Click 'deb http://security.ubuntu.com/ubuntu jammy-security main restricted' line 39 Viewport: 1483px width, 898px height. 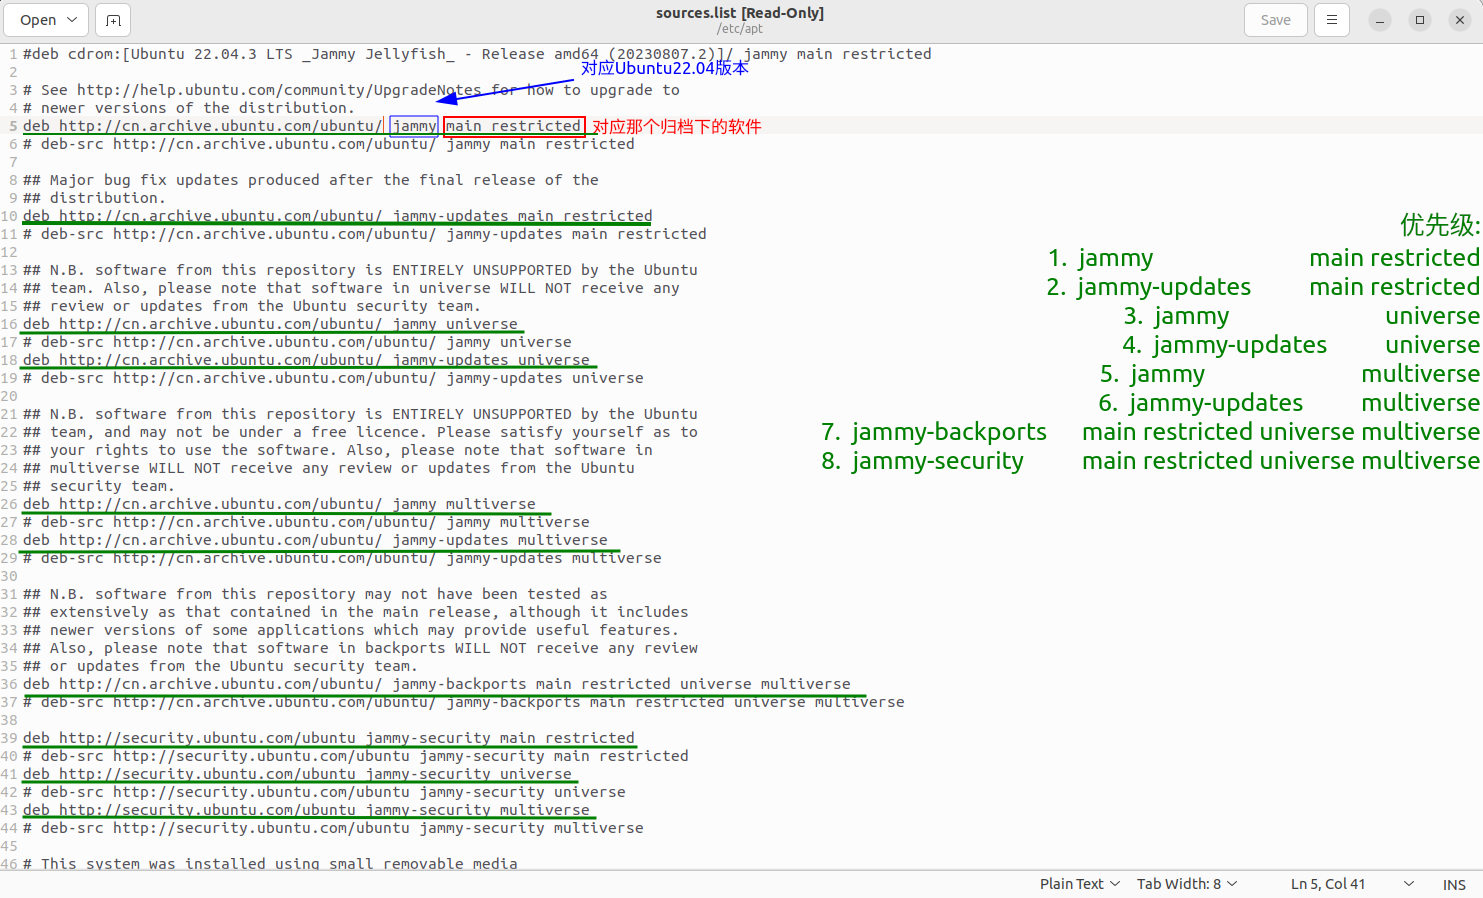click(x=329, y=738)
